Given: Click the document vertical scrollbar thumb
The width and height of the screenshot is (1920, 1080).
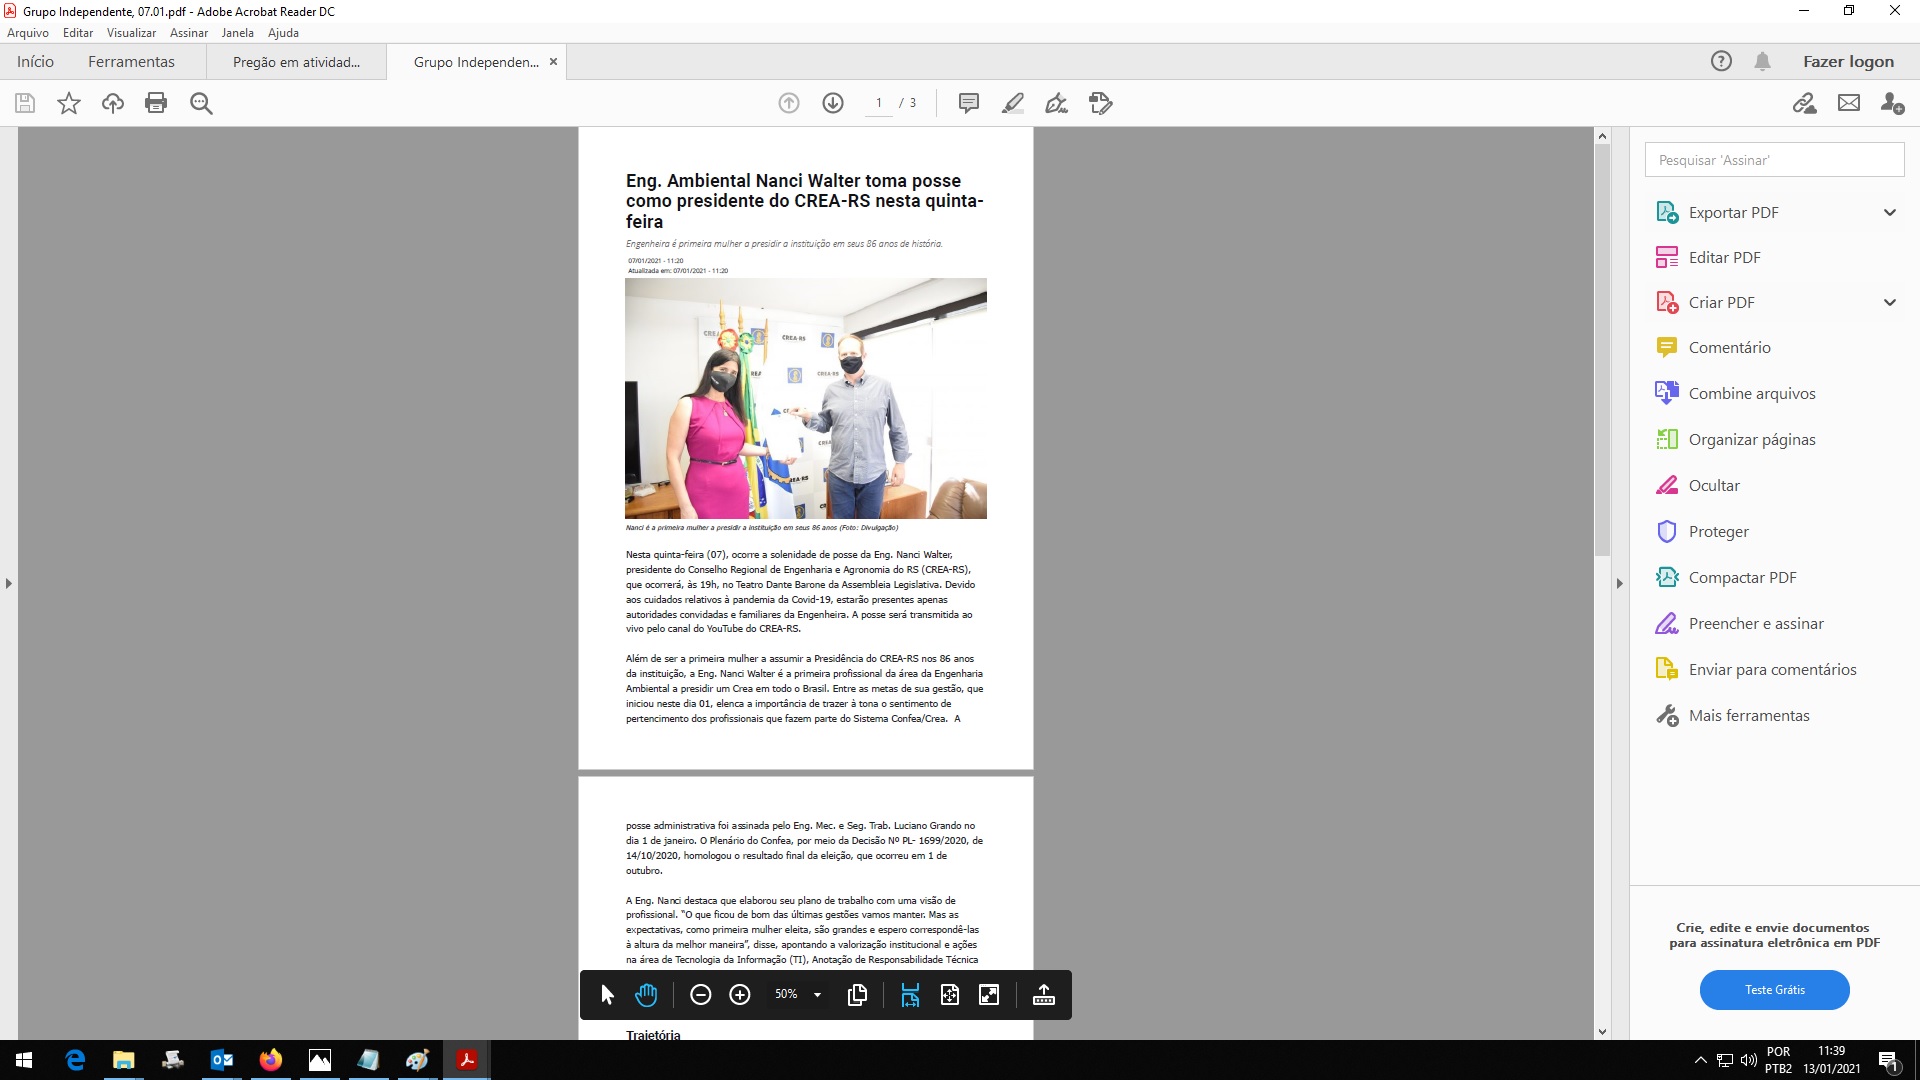Looking at the screenshot, I should pos(1602,350).
